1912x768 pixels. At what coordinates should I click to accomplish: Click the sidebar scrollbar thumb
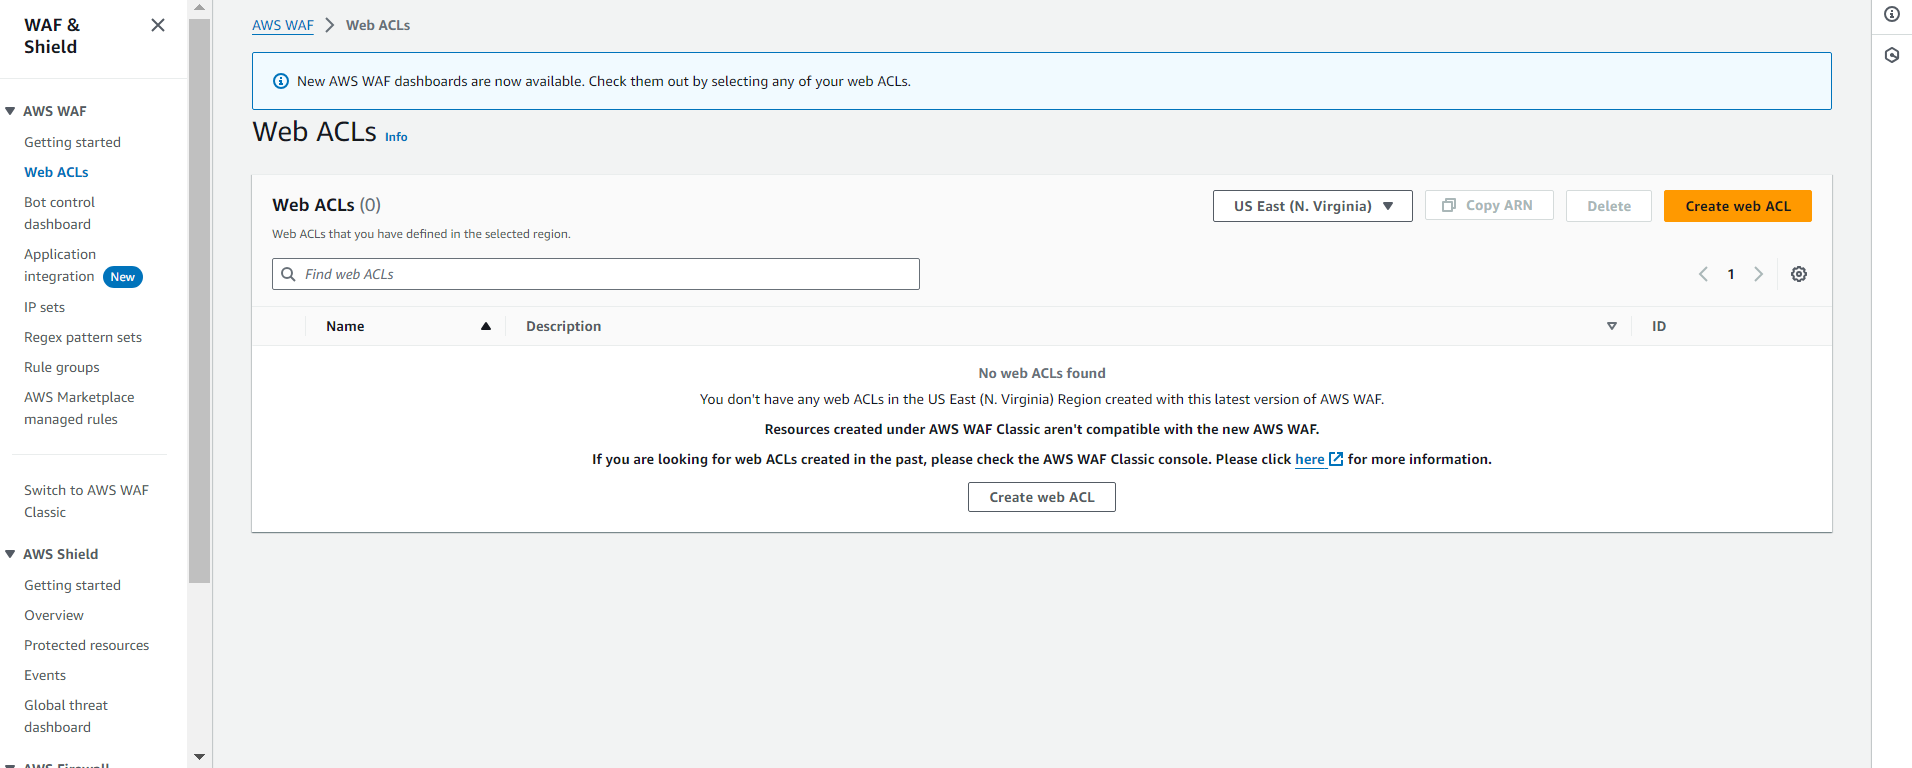[199, 300]
